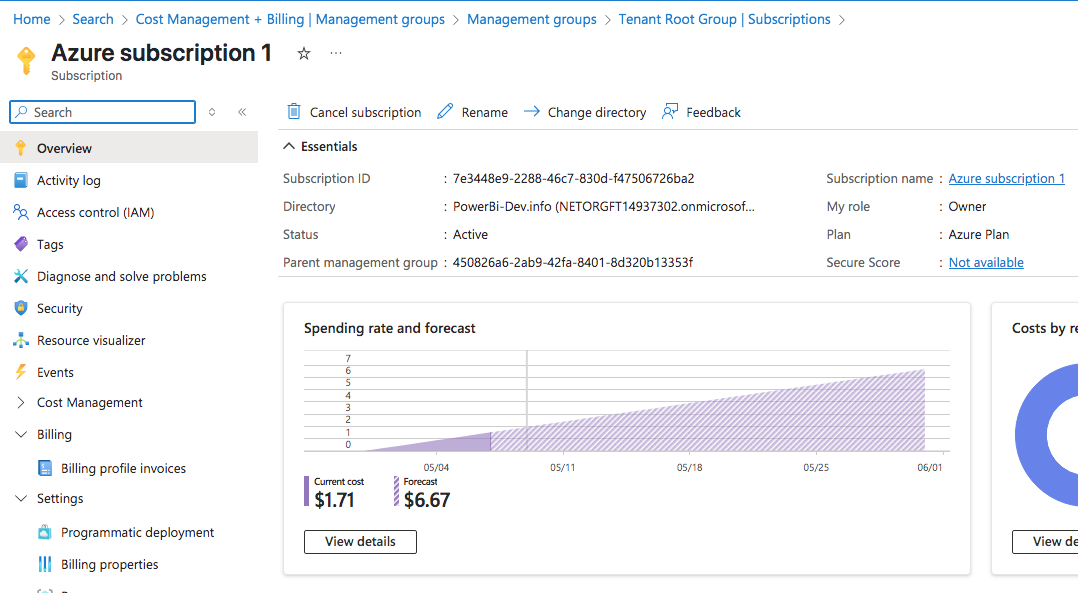Click the Resource visualizer hierarchy icon
The width and height of the screenshot is (1078, 593).
click(21, 340)
